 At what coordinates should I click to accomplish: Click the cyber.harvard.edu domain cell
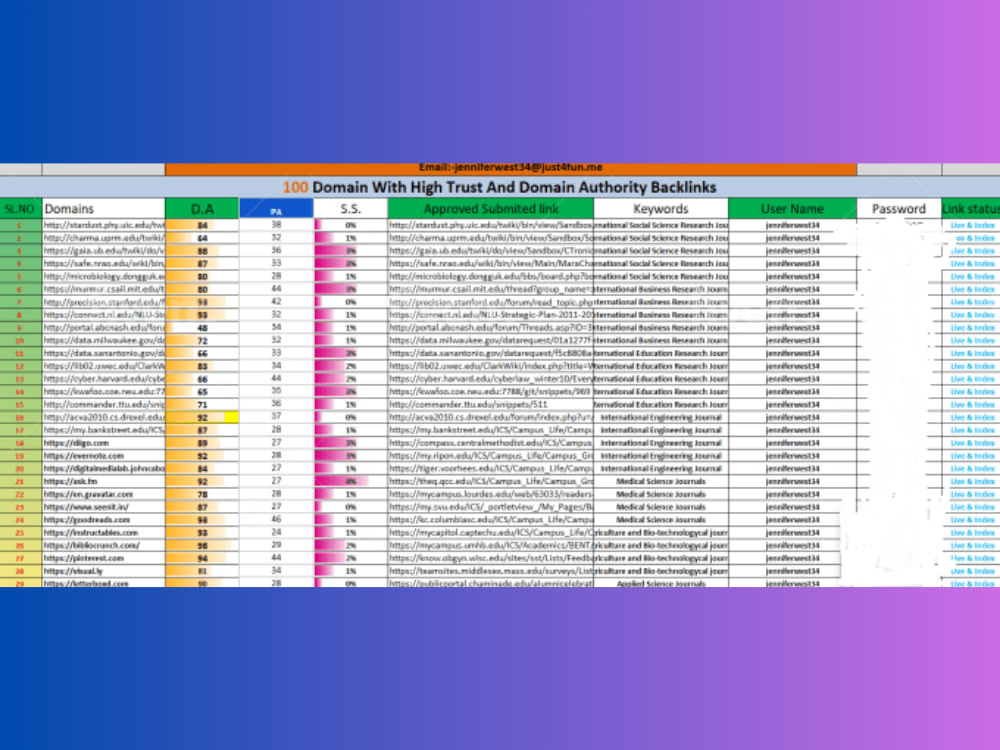coord(103,379)
